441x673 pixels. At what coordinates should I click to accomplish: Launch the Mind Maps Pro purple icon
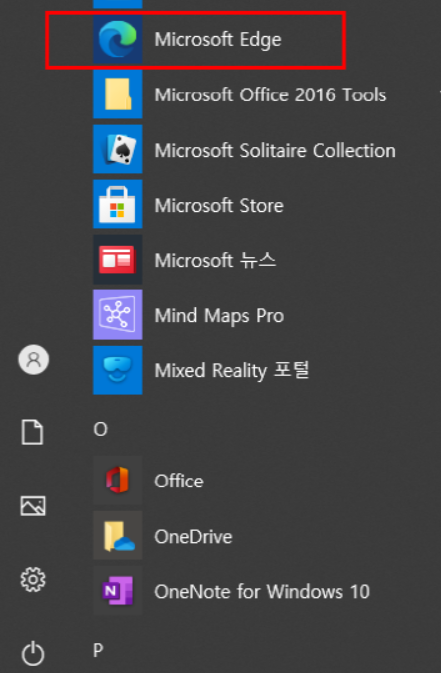click(x=118, y=314)
